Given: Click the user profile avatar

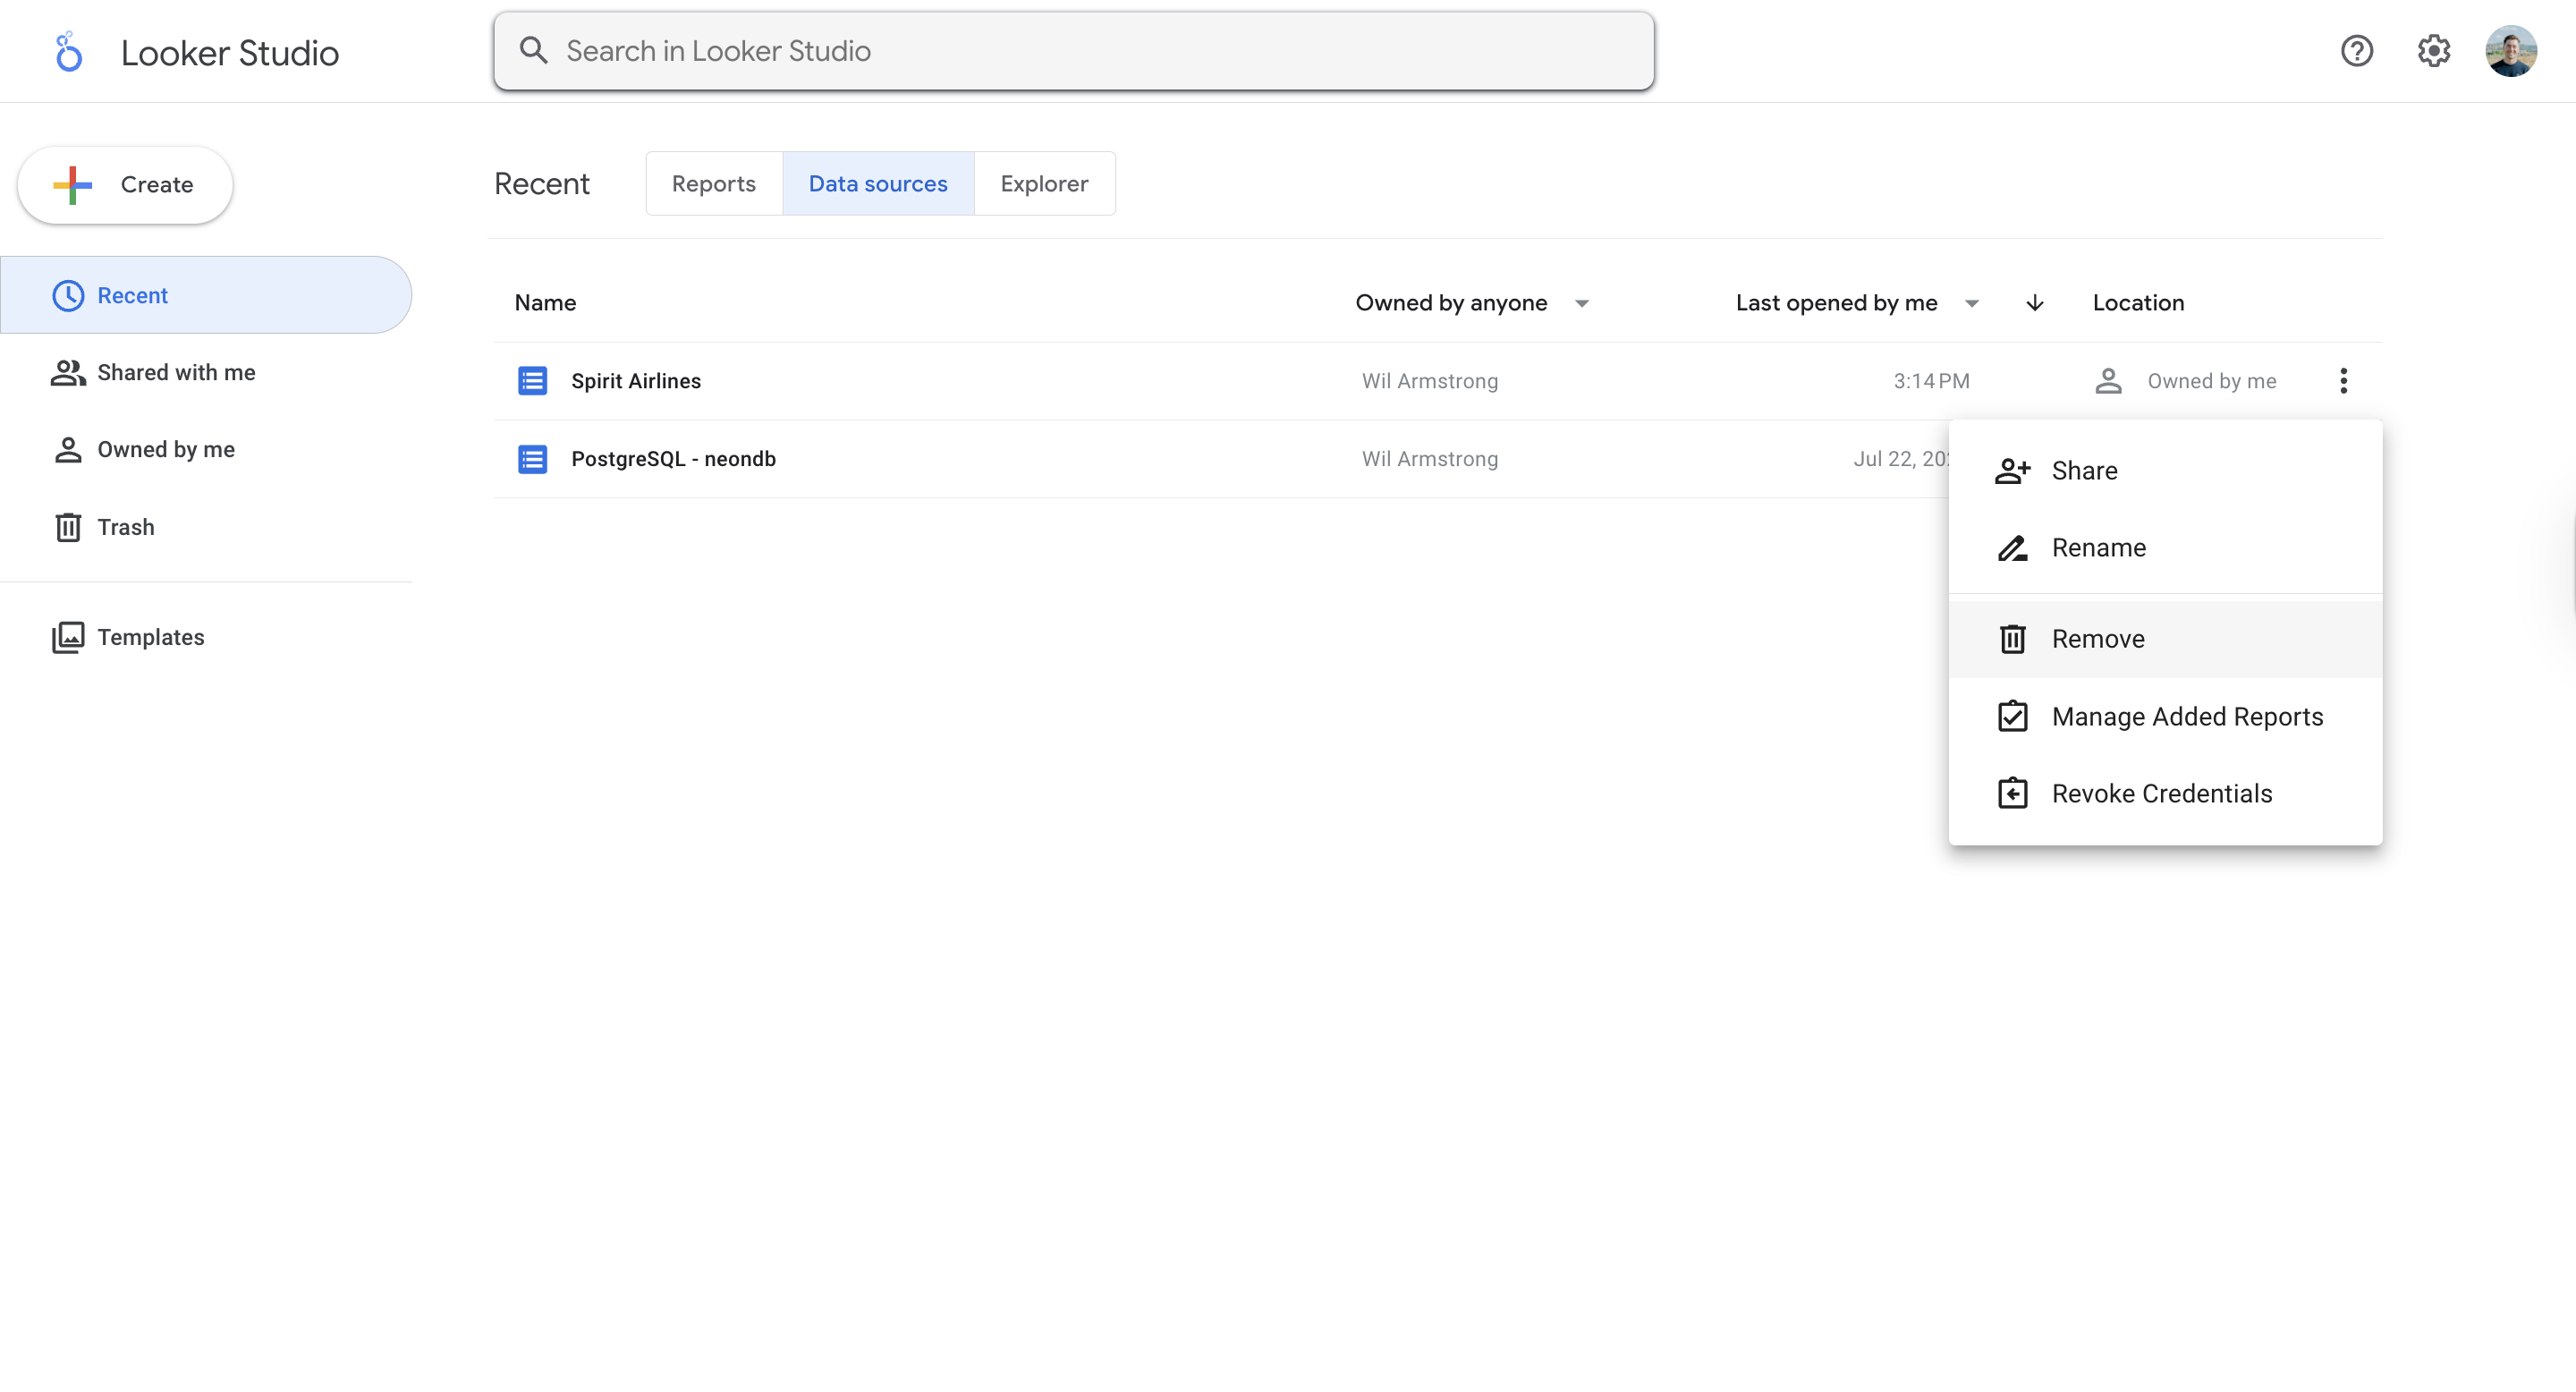Looking at the screenshot, I should tap(2510, 51).
